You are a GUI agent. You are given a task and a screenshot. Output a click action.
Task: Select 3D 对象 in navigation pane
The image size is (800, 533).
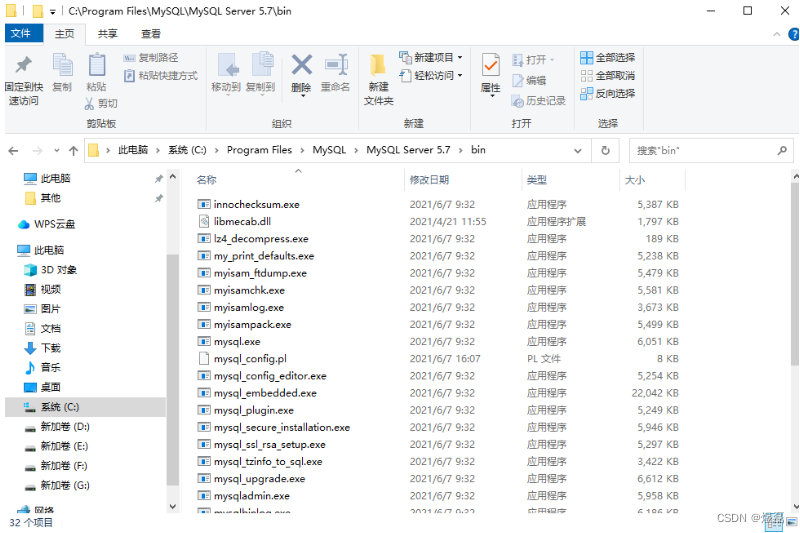point(51,270)
